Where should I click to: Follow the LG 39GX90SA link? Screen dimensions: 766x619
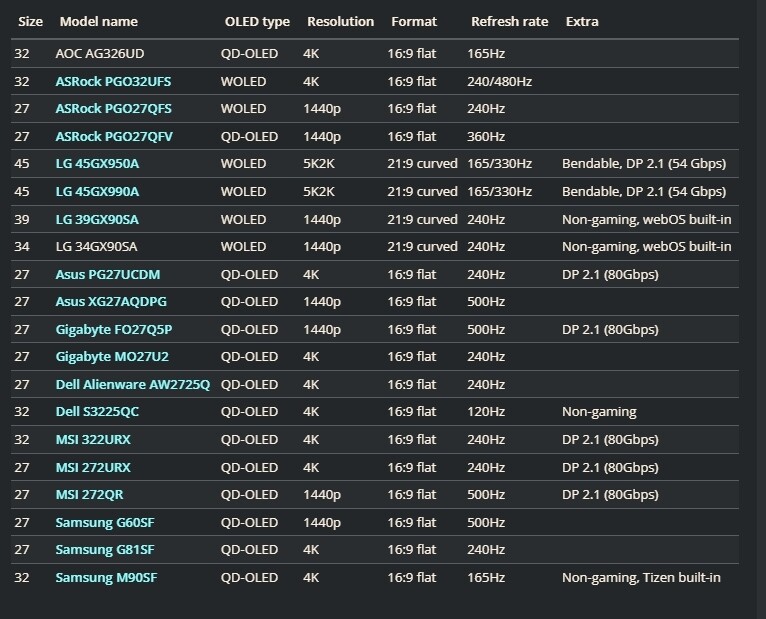click(x=97, y=219)
